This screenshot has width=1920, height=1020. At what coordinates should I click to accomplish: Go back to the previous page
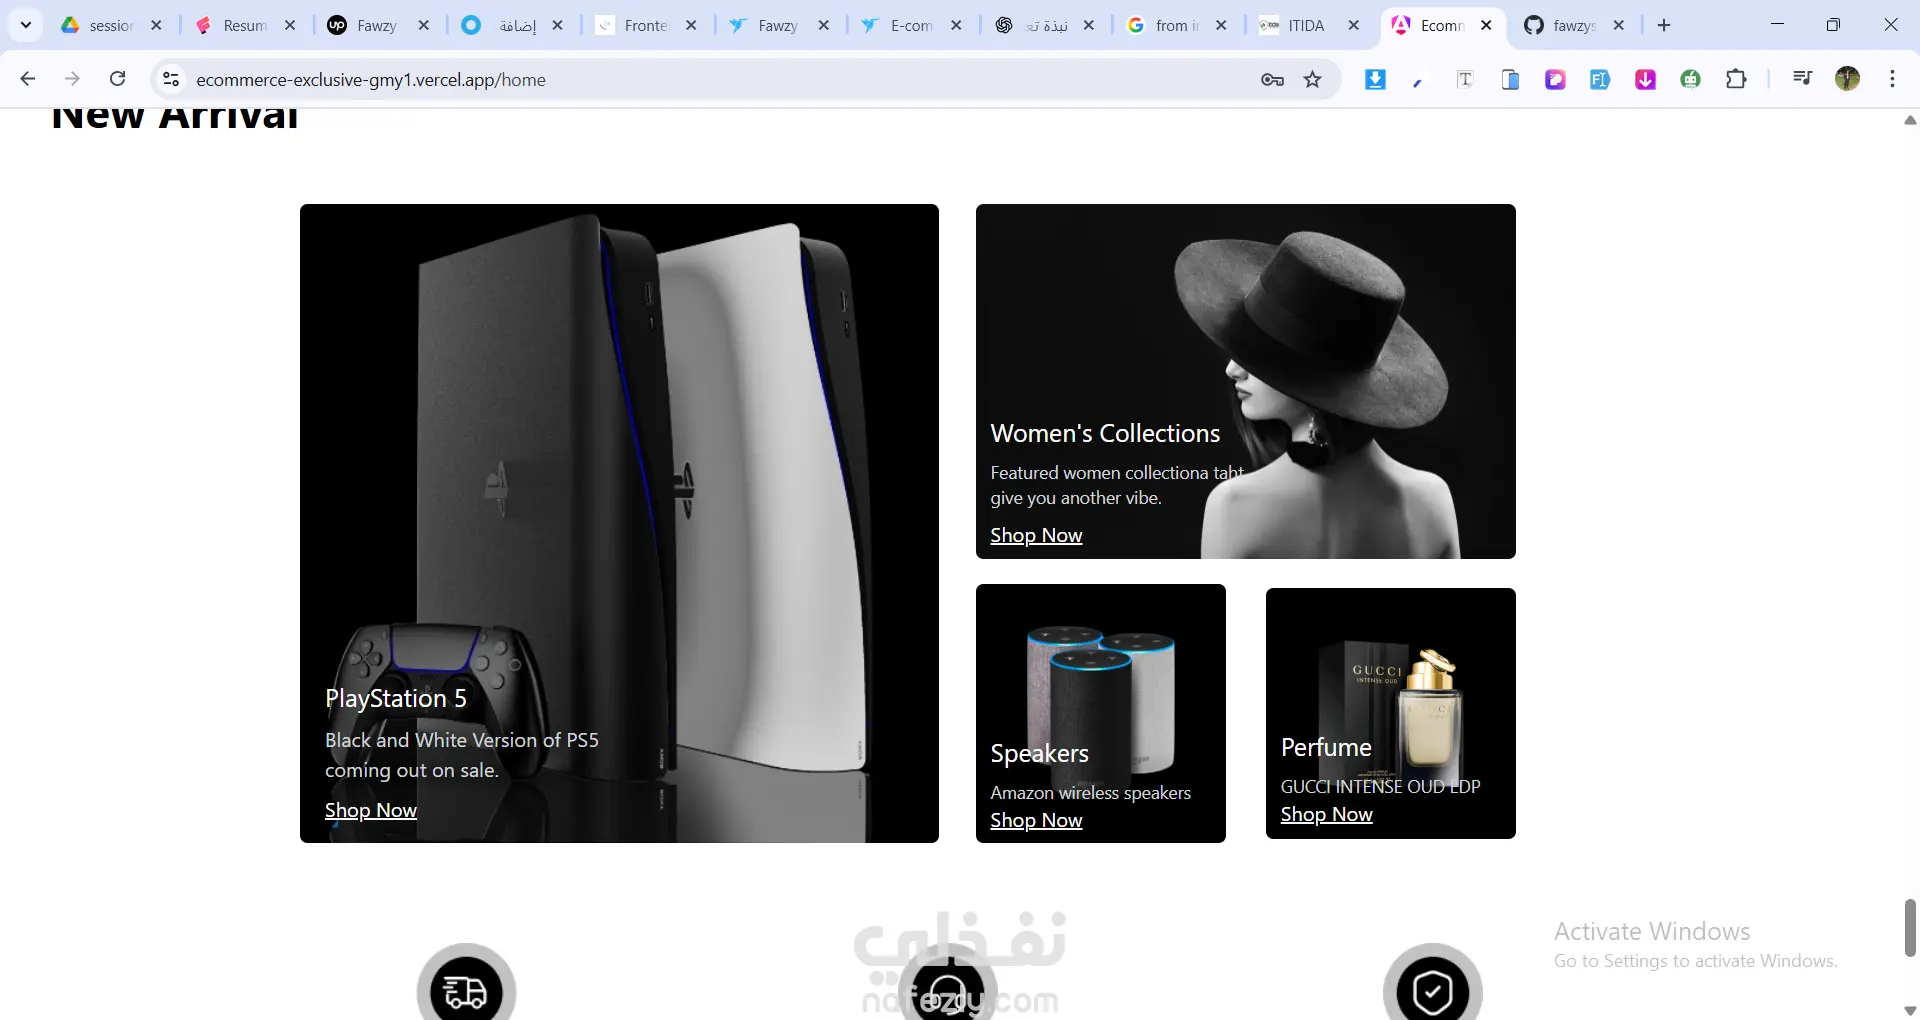pos(28,79)
